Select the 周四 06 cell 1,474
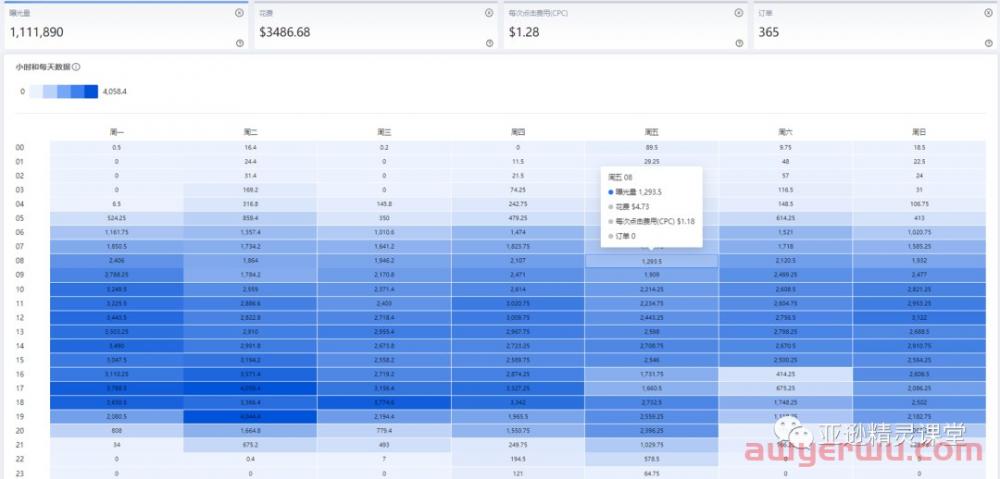Screen dimensions: 1000x479 (x=518, y=233)
